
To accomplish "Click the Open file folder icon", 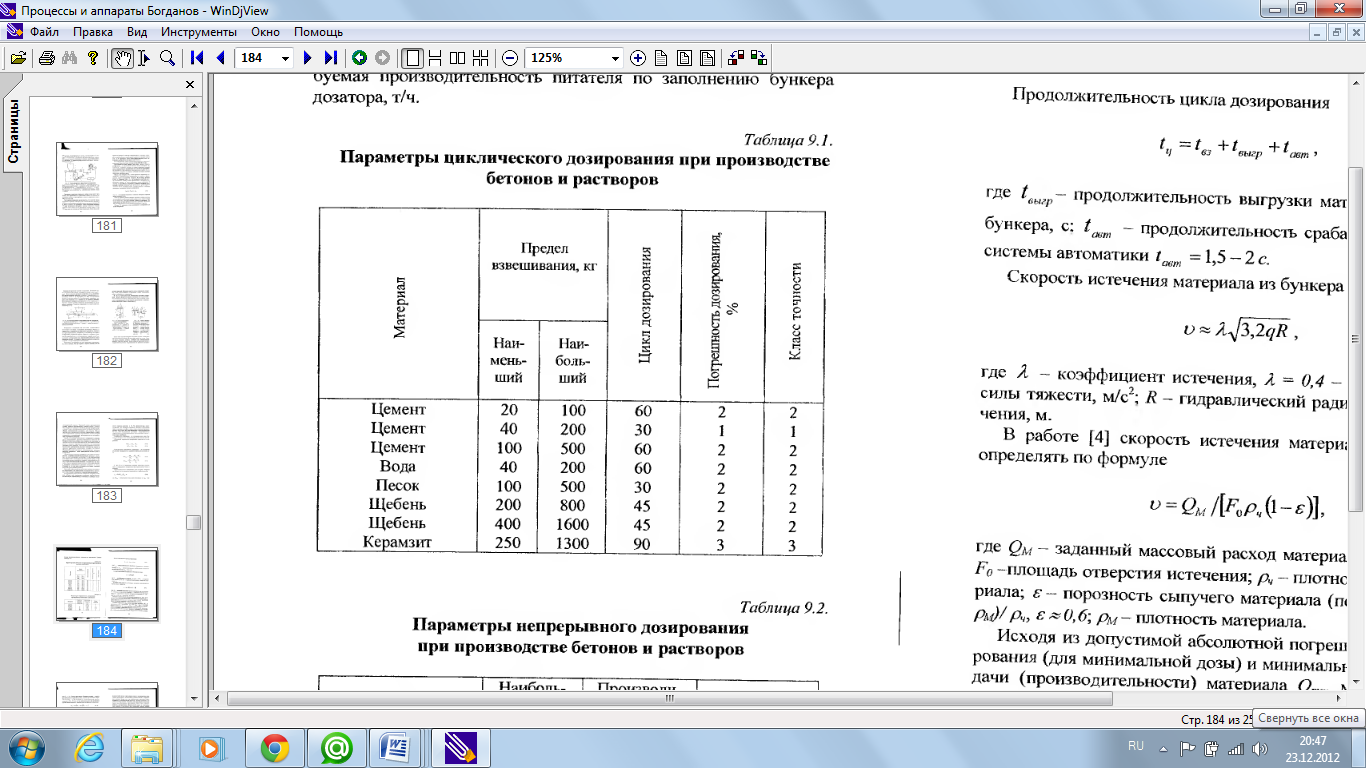I will point(18,58).
